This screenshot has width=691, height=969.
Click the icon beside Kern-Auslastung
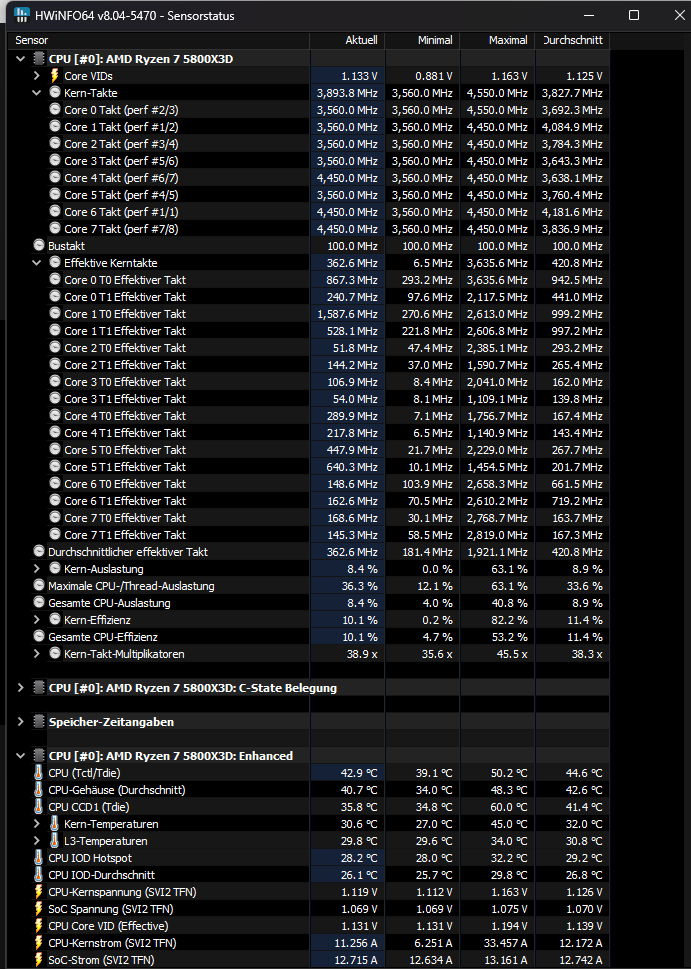click(55, 568)
